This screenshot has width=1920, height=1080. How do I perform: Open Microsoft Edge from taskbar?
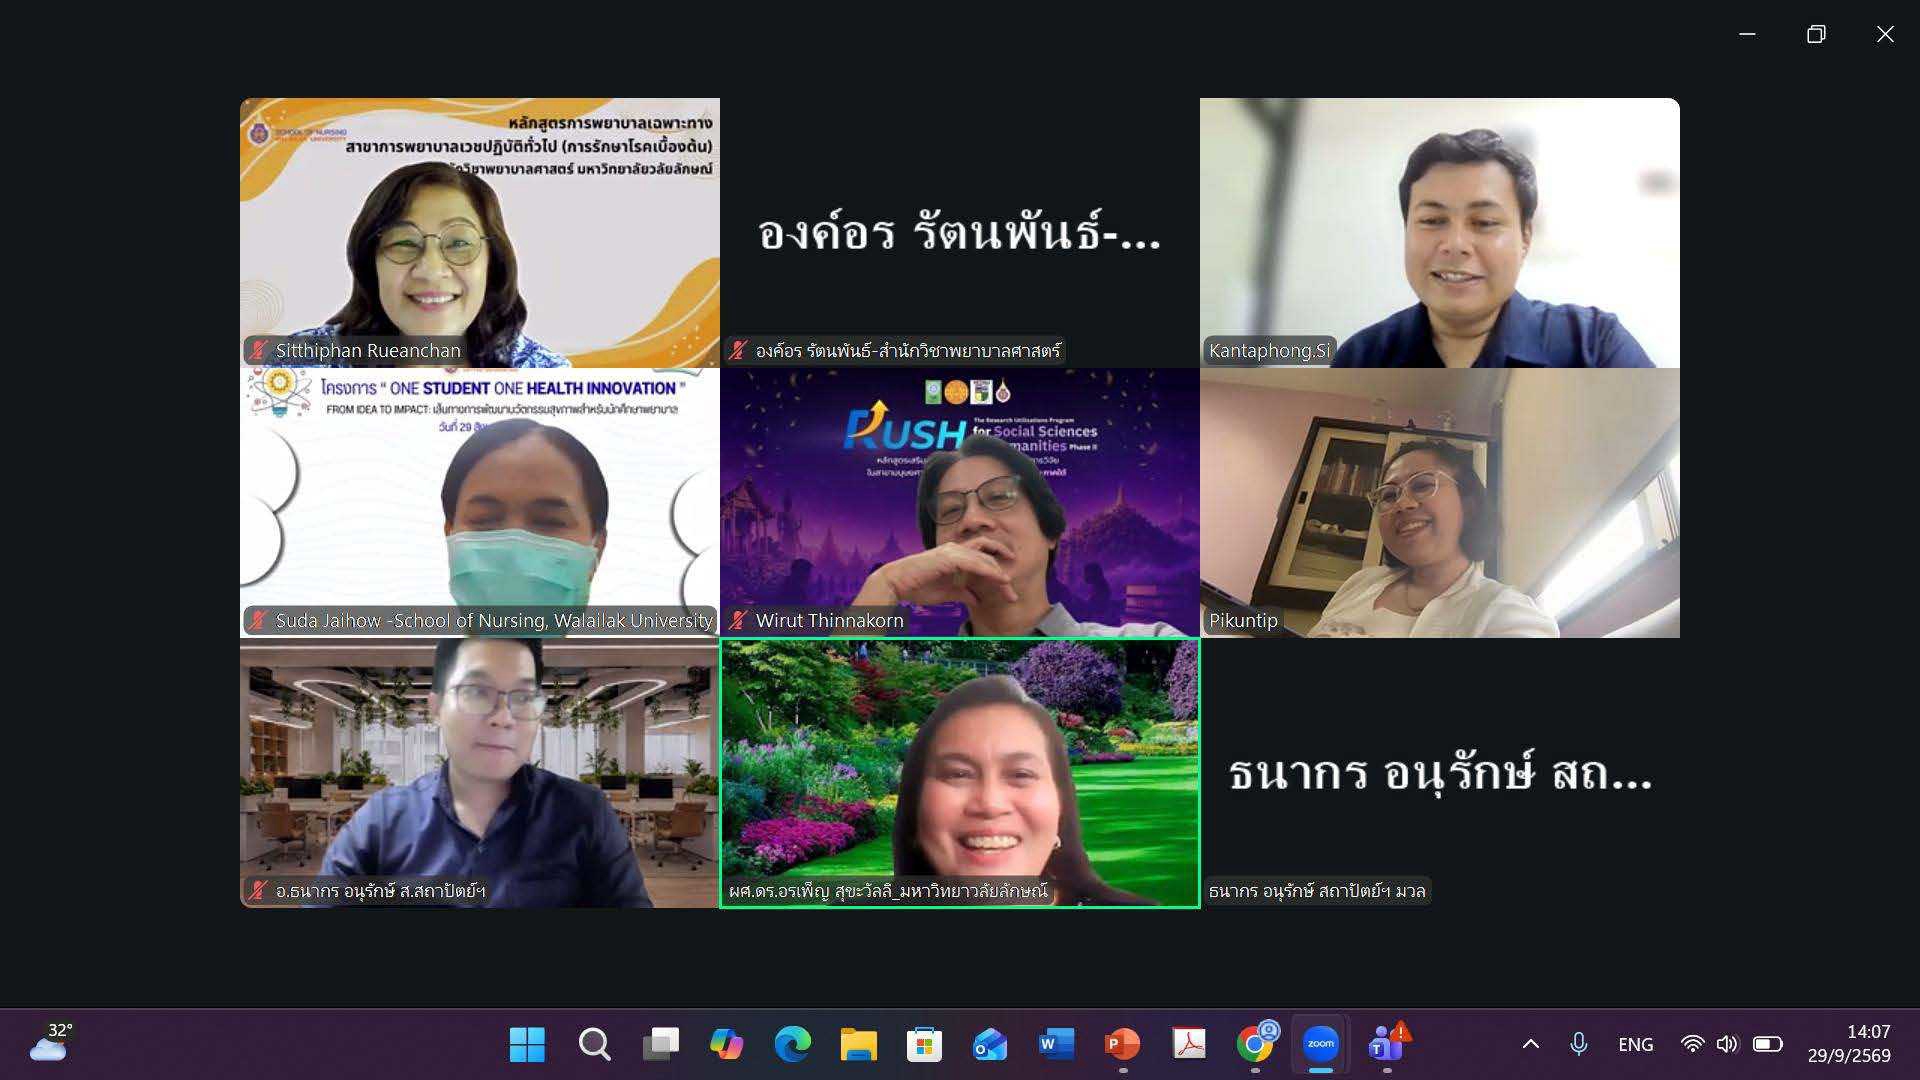pos(793,1045)
